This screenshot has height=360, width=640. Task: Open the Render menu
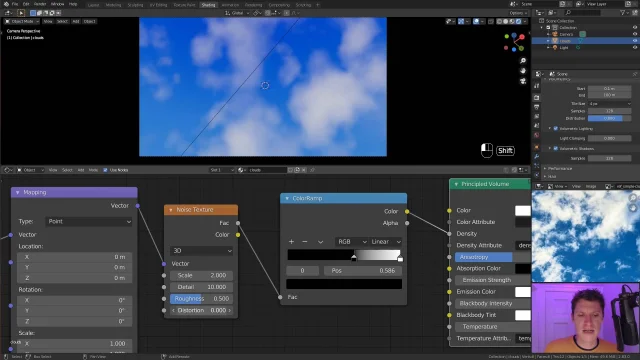(x=40, y=4)
